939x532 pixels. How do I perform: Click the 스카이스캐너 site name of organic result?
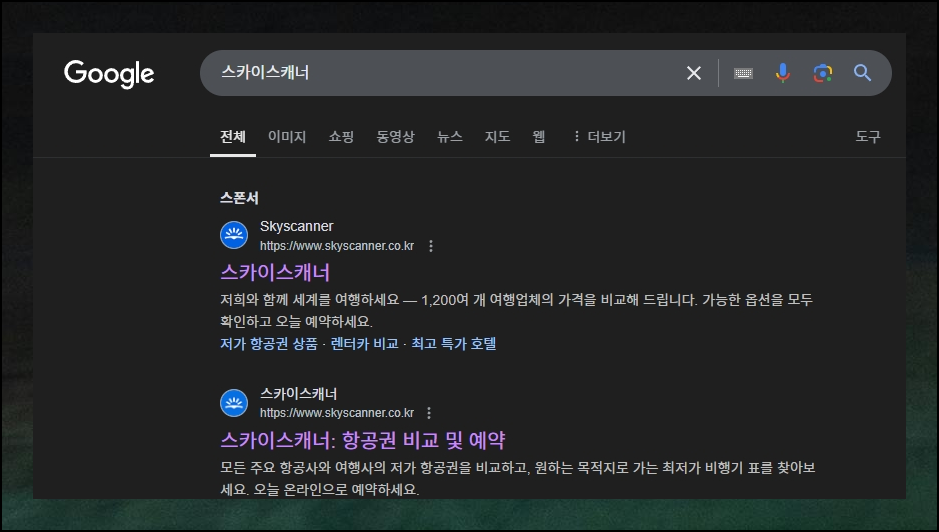[299, 394]
